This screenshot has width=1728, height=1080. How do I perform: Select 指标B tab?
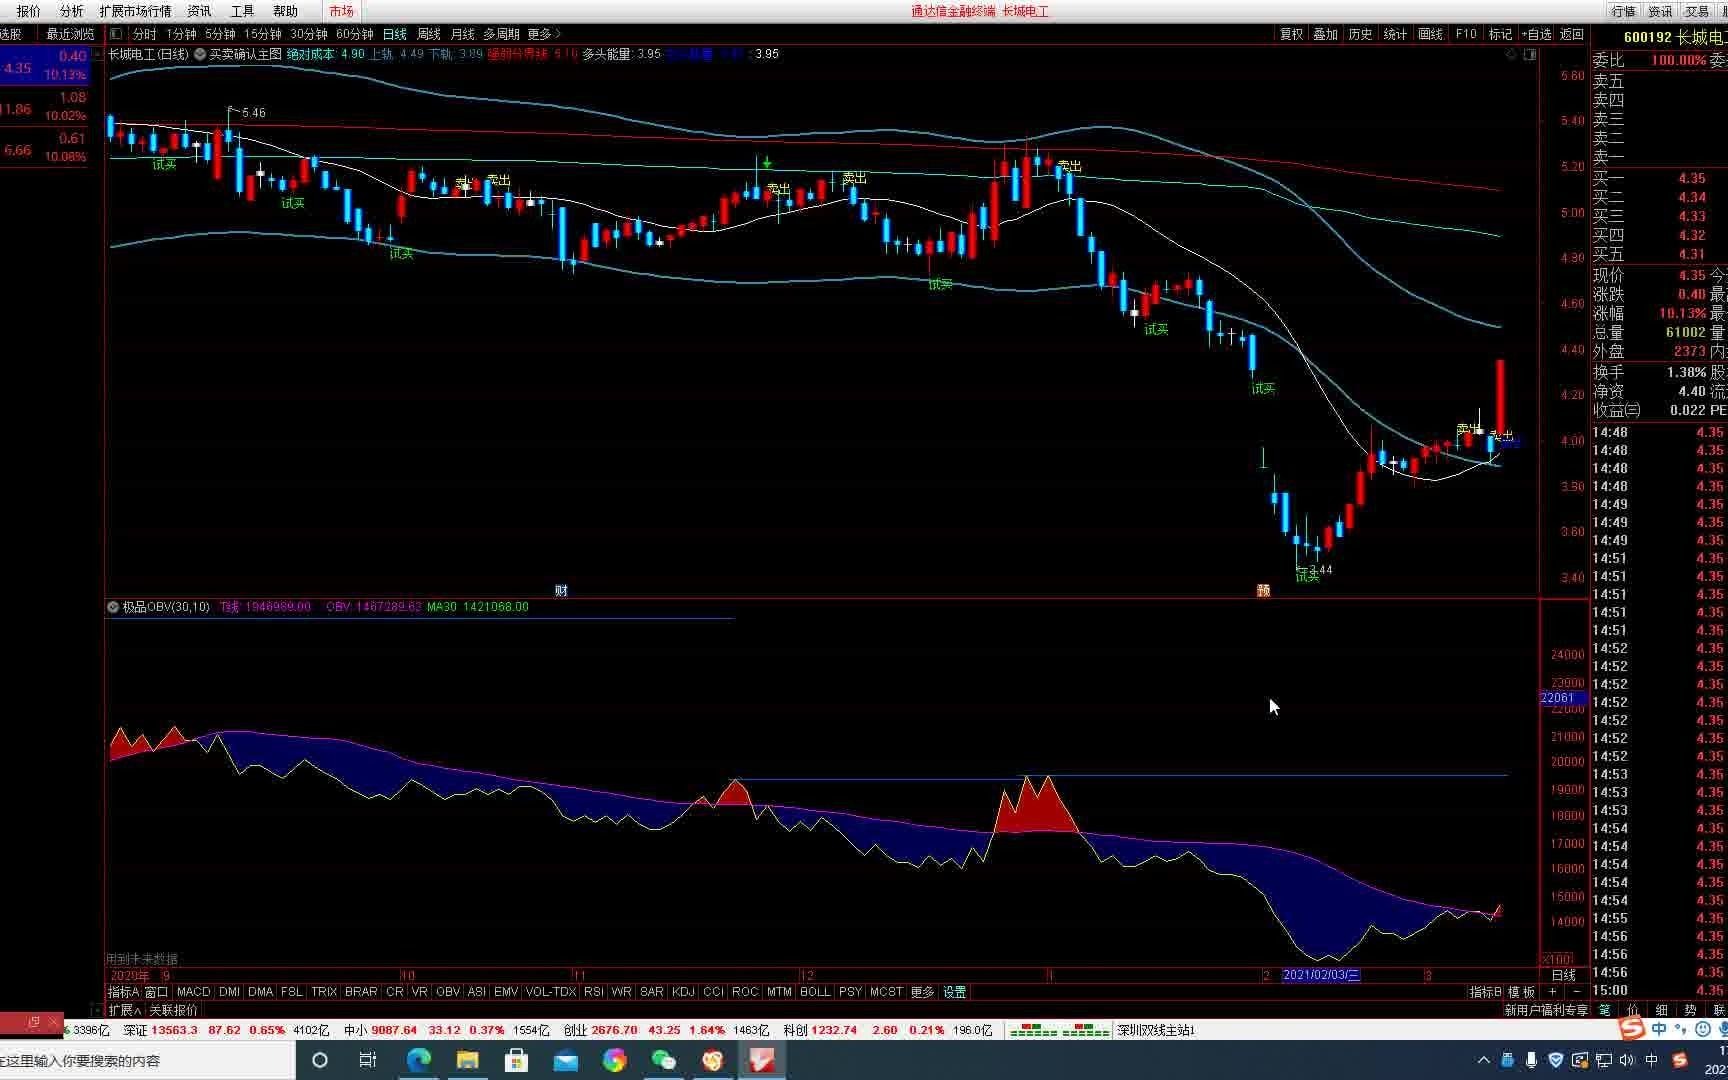click(x=1485, y=992)
